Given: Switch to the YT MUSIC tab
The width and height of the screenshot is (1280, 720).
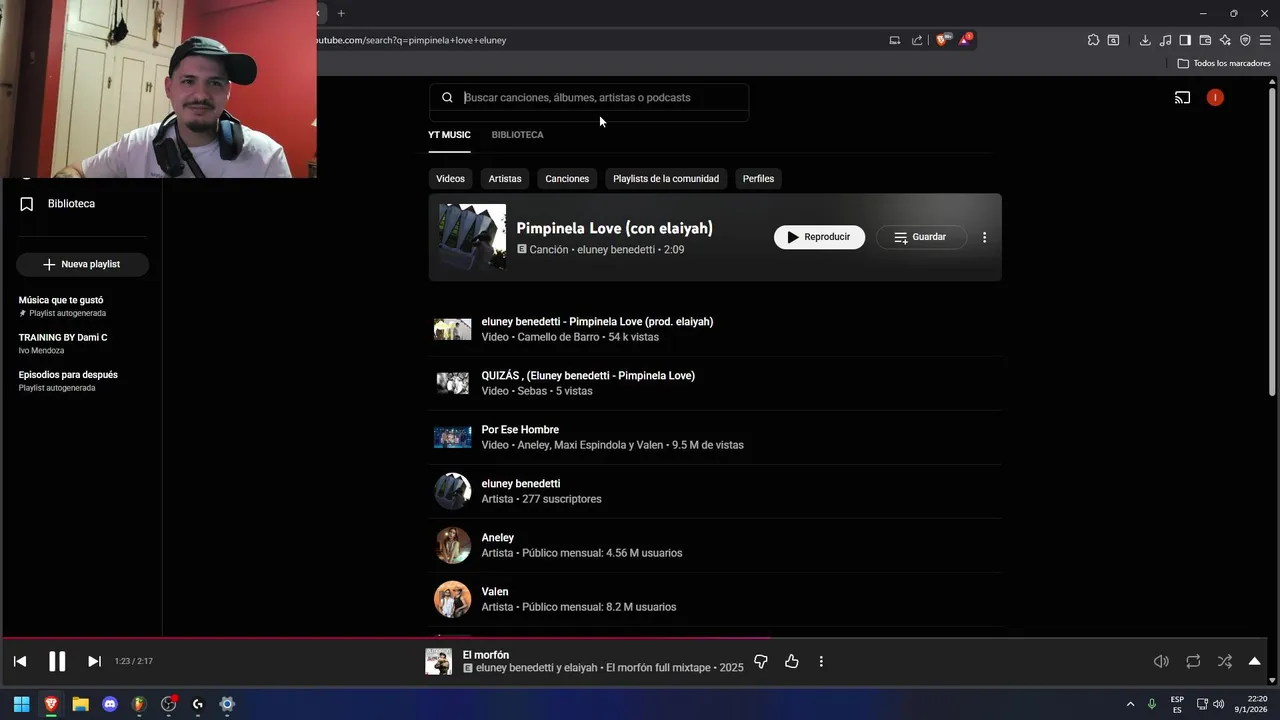Looking at the screenshot, I should [x=449, y=135].
